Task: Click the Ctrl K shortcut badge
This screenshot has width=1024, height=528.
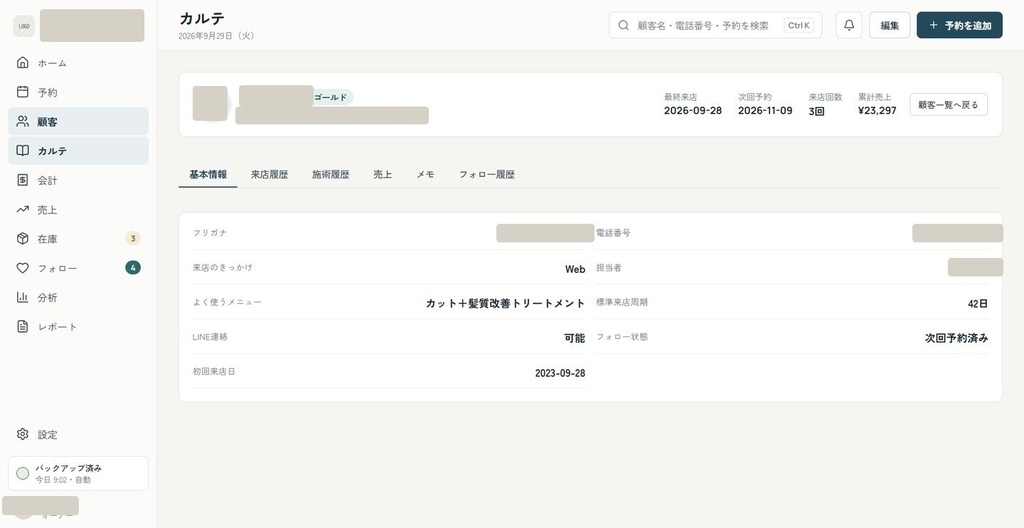Action: click(x=799, y=25)
